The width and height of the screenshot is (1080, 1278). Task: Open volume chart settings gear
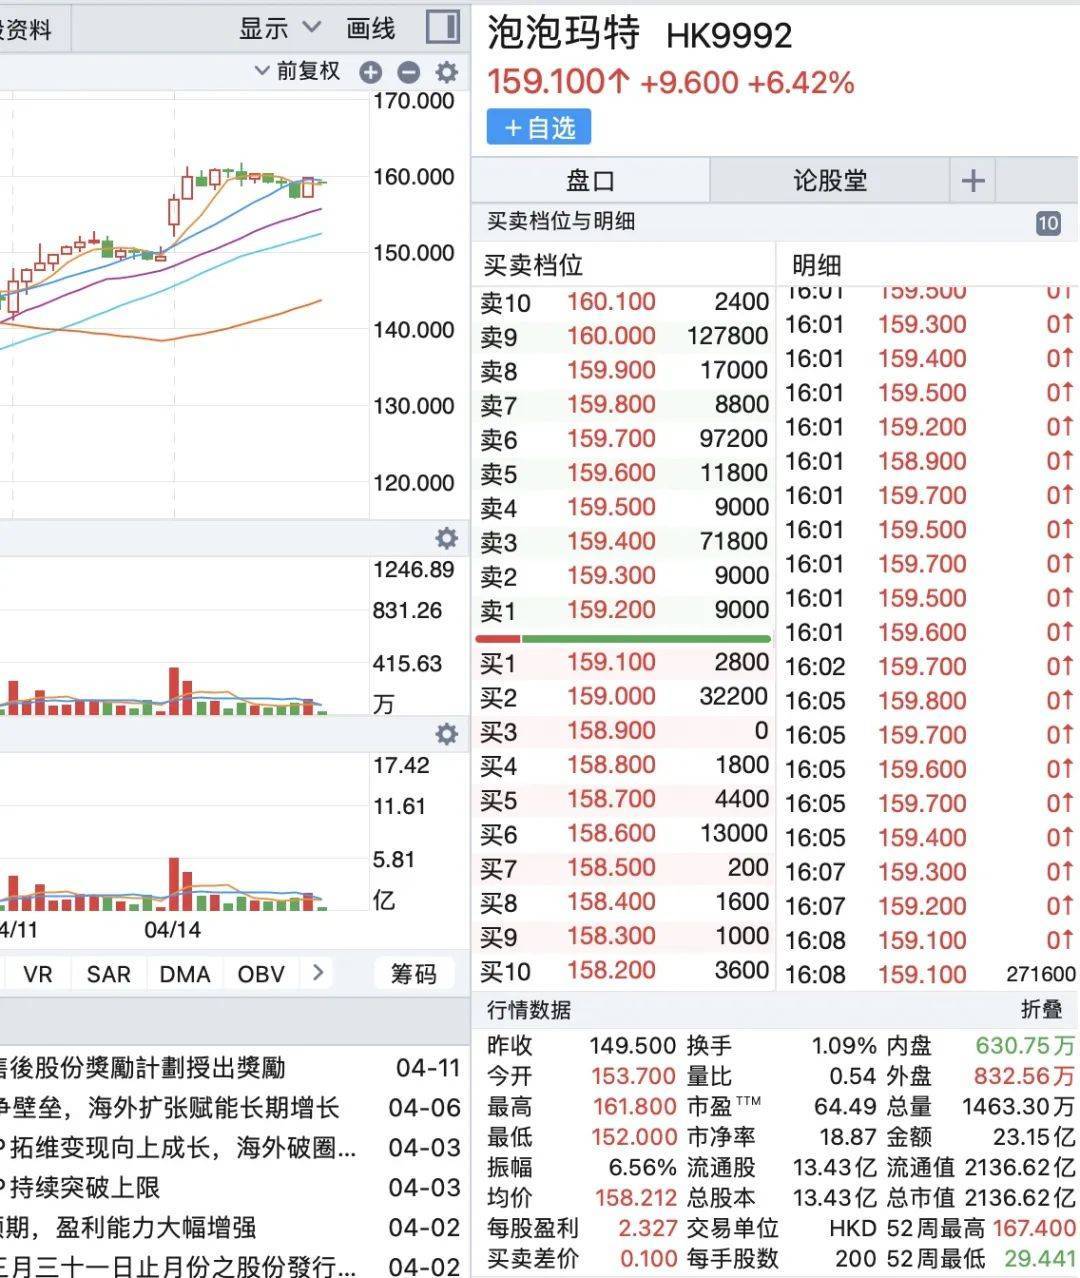pyautogui.click(x=446, y=539)
